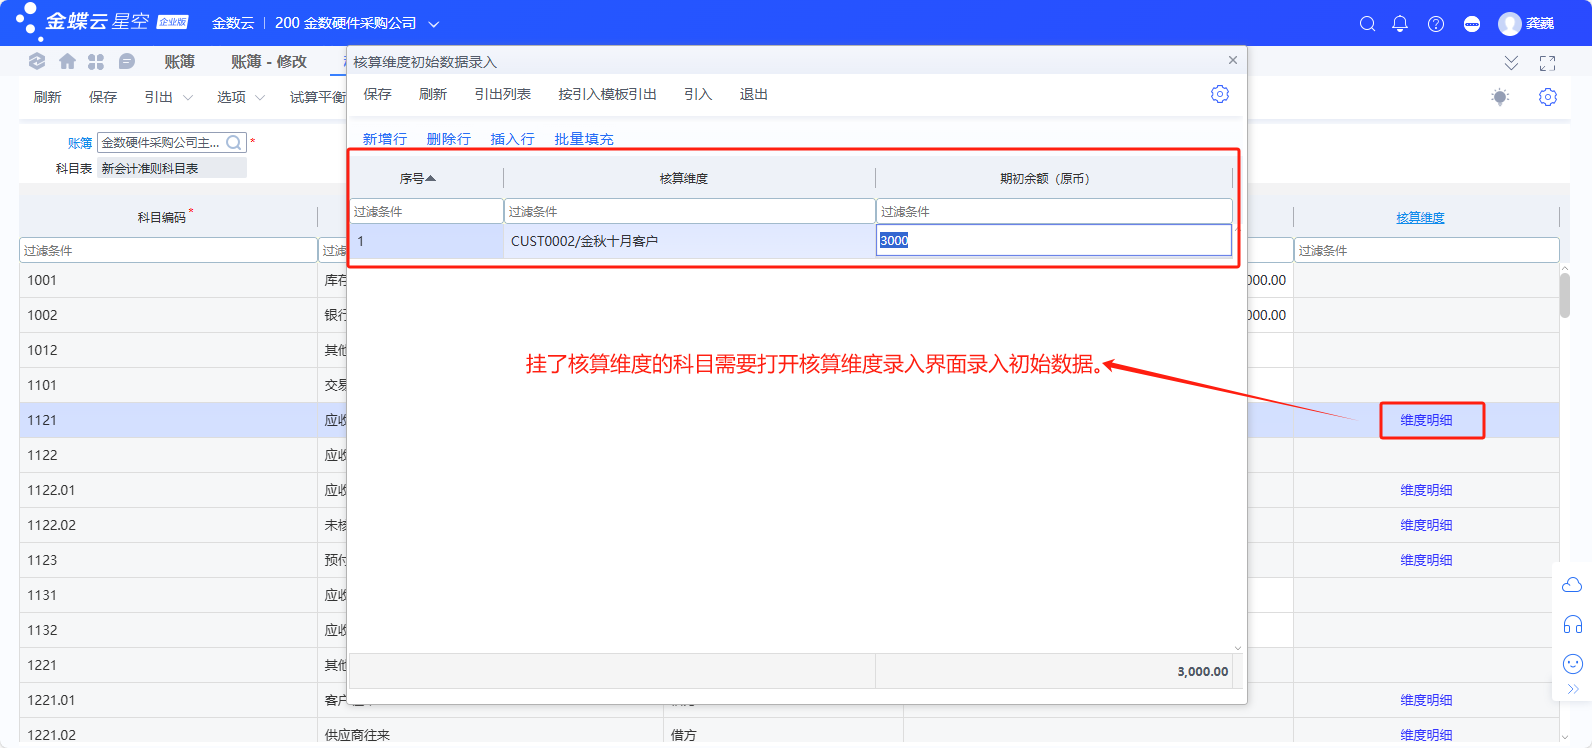Click 引入 in the dialog toolbar

coord(698,94)
